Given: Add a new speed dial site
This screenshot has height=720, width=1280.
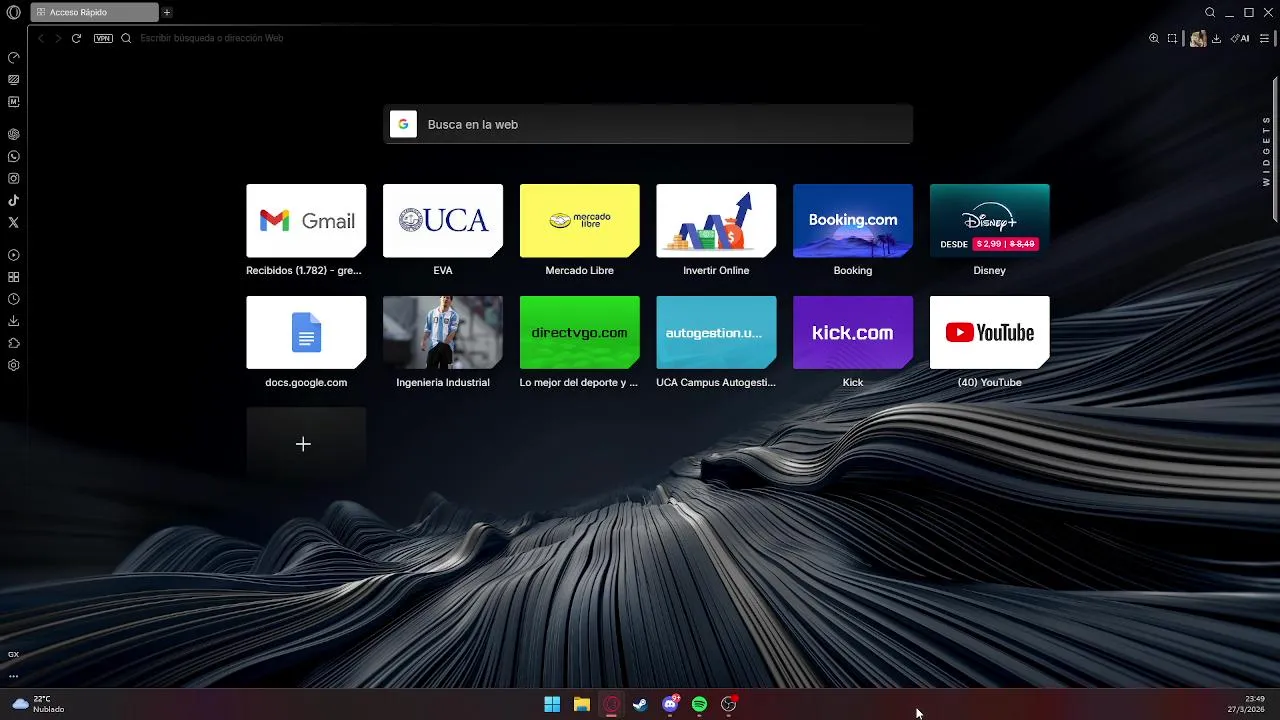Looking at the screenshot, I should click(x=306, y=444).
